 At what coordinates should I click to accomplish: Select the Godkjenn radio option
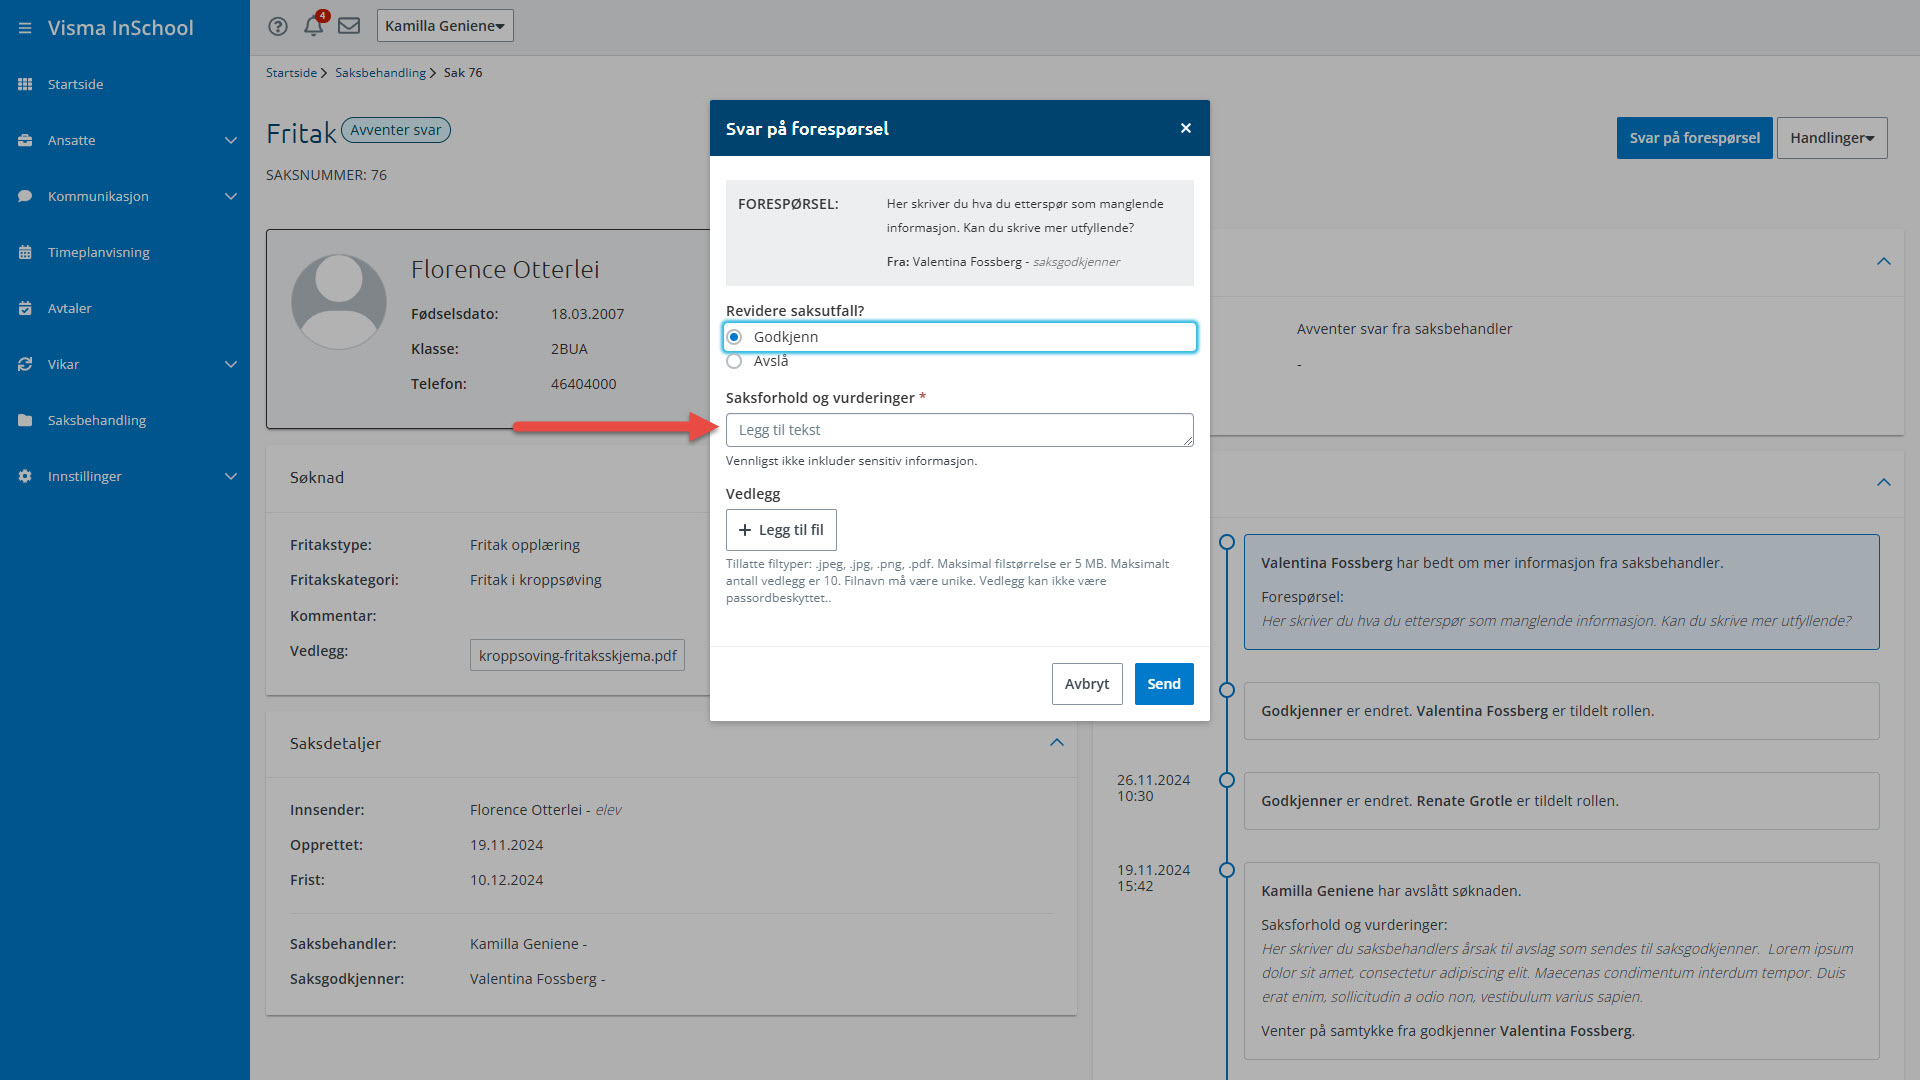(x=735, y=337)
